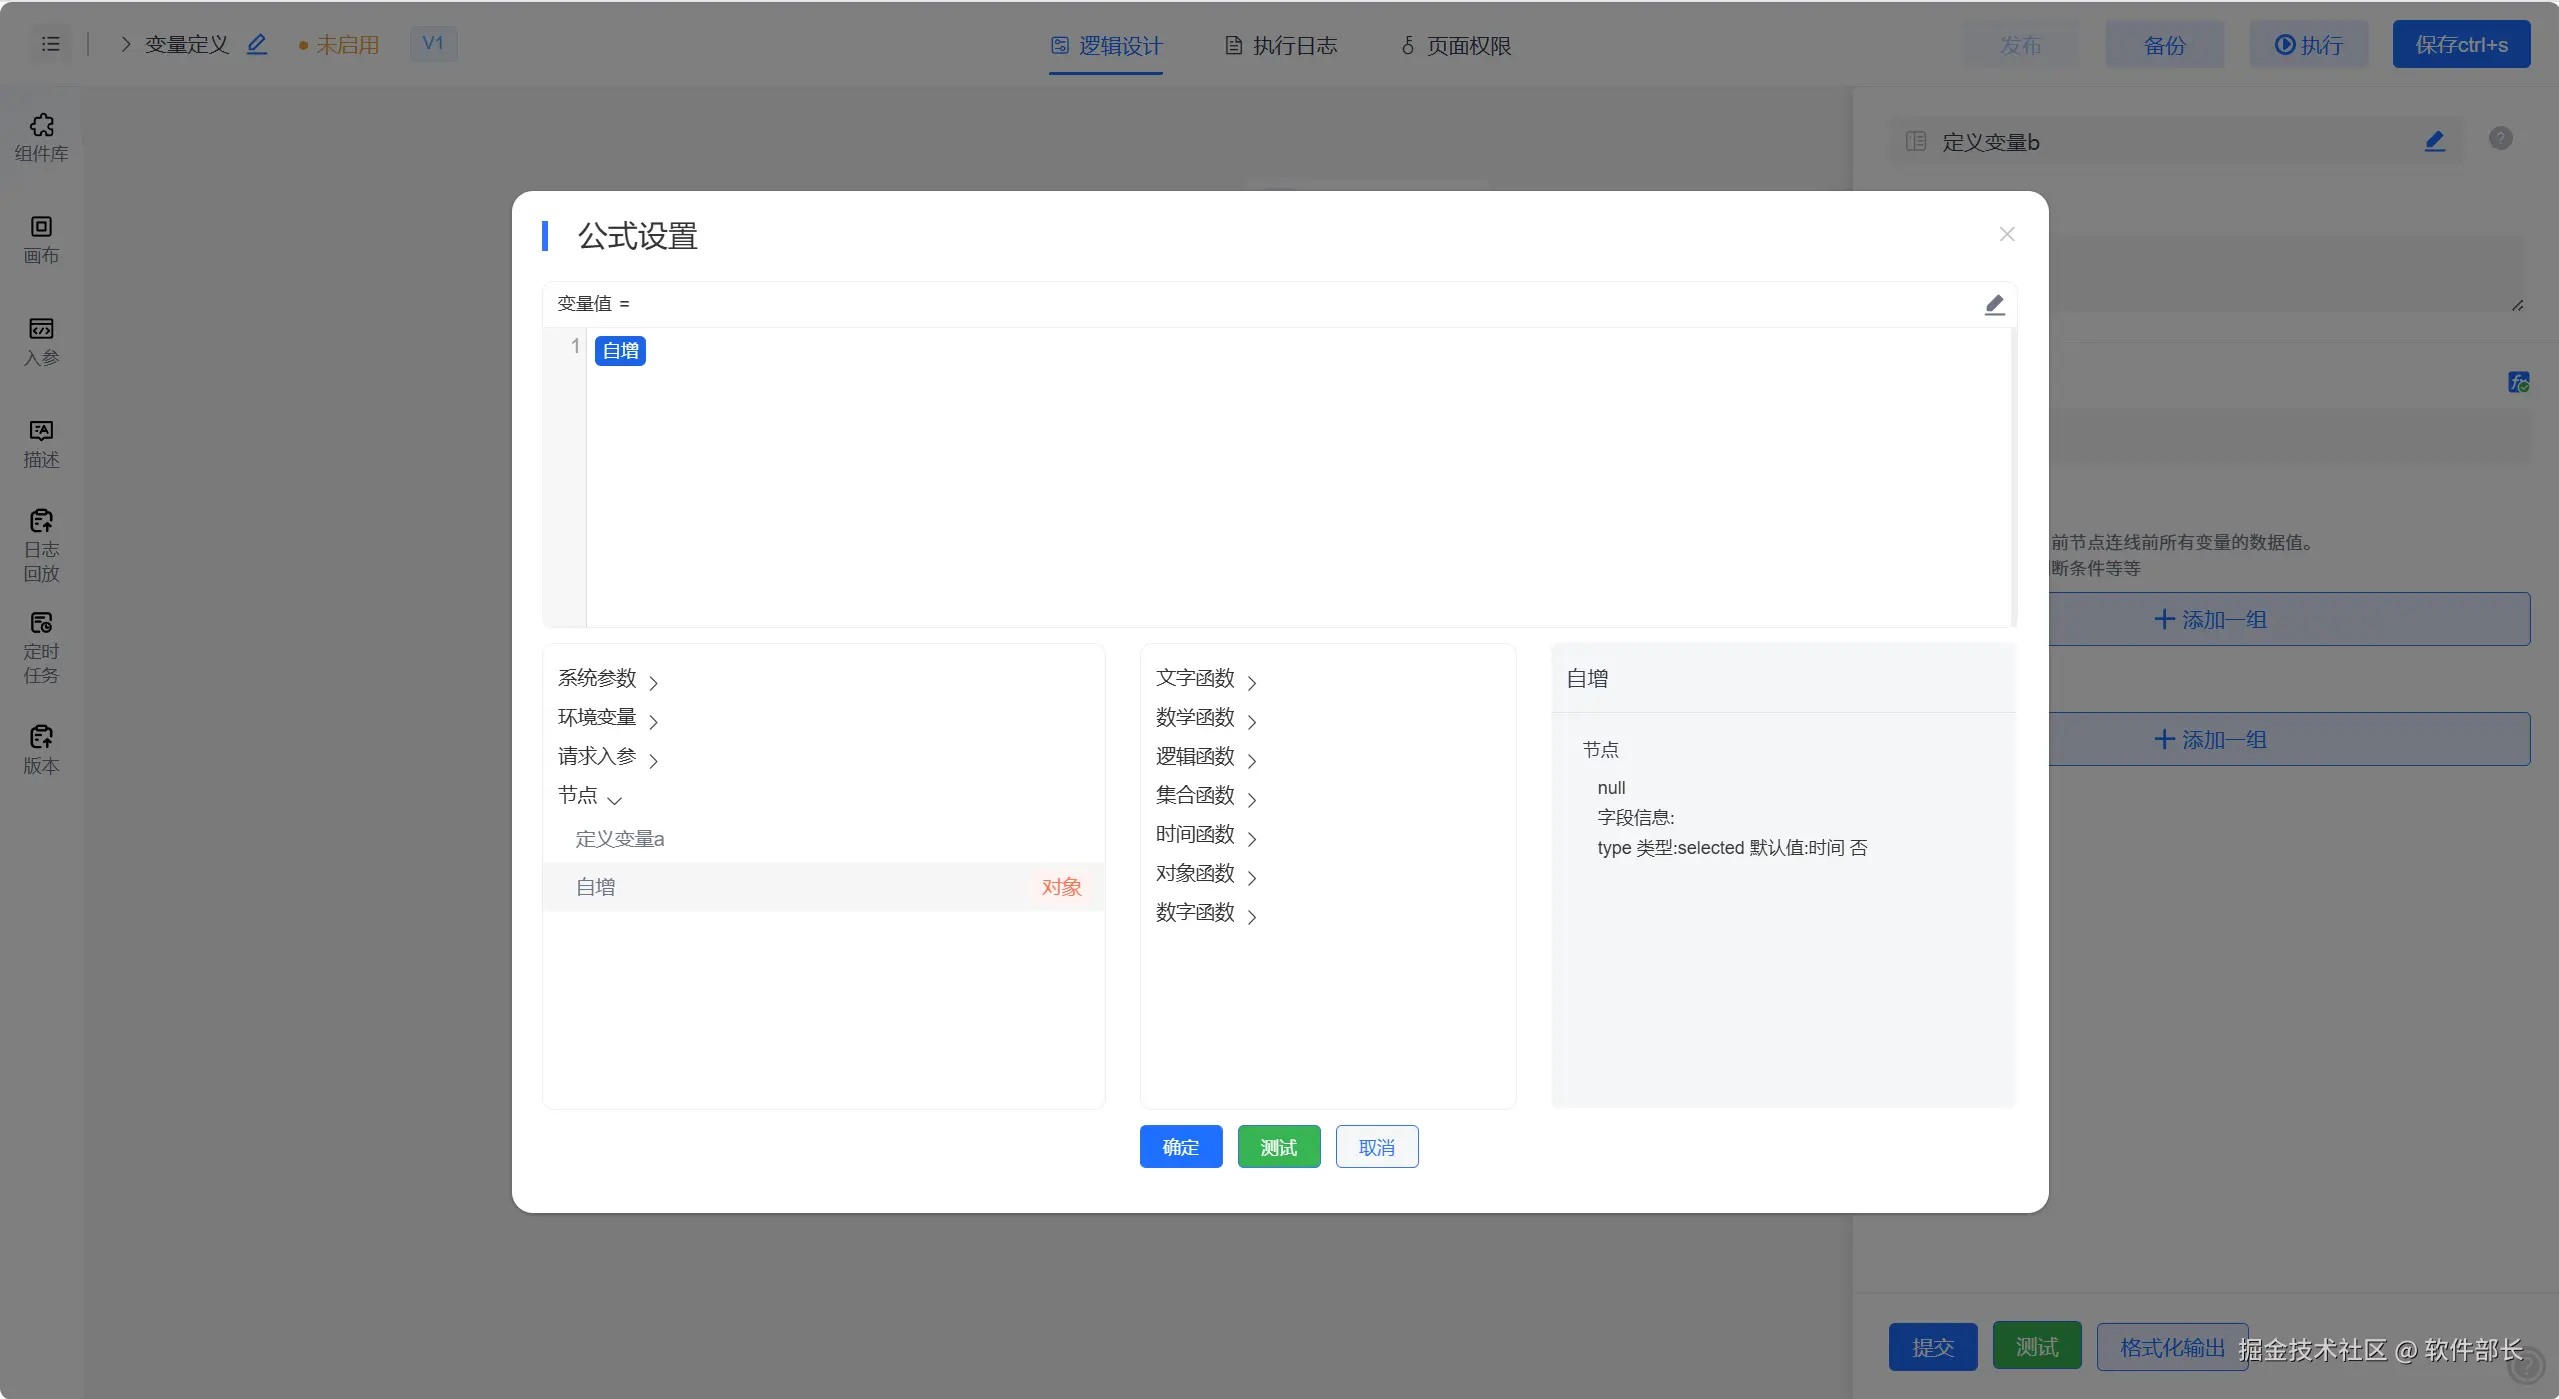The height and width of the screenshot is (1399, 2559).
Task: Open the 版本 version sidebar icon
Action: pos(41,749)
